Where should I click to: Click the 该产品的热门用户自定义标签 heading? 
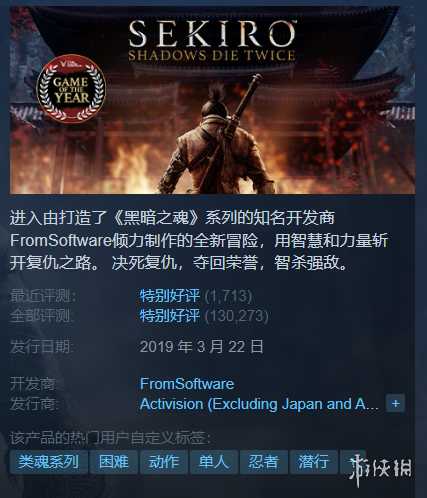110,438
